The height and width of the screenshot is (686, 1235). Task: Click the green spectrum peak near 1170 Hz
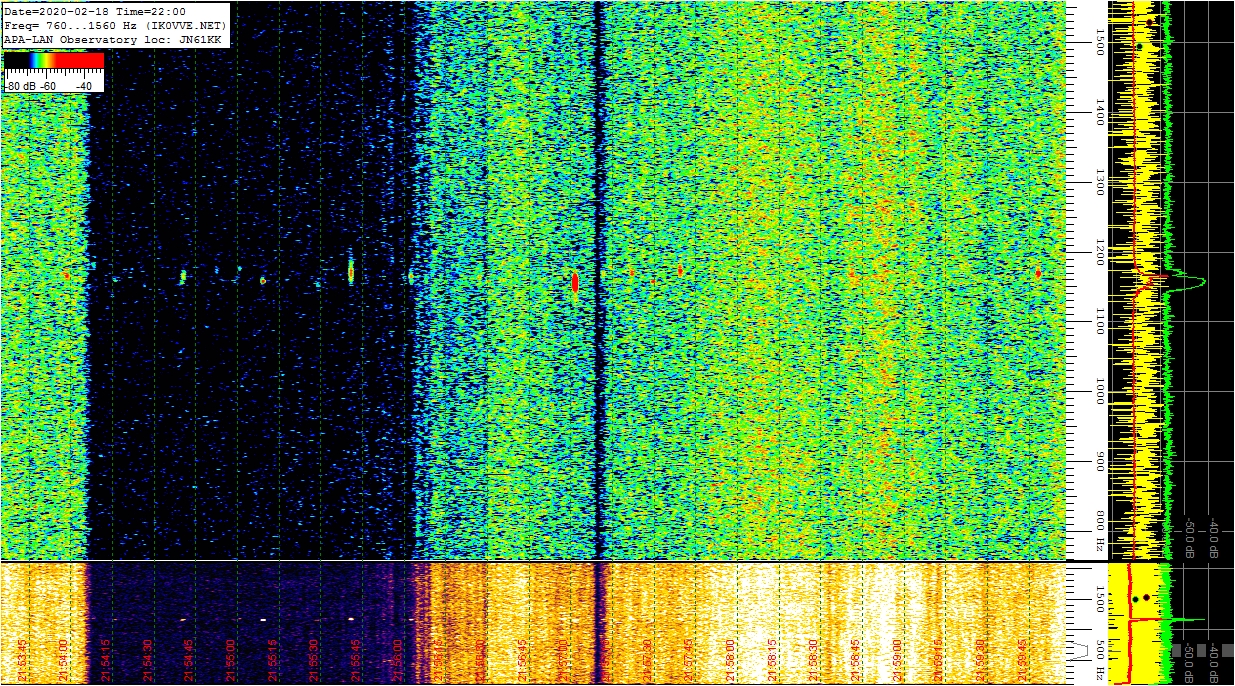[1190, 282]
